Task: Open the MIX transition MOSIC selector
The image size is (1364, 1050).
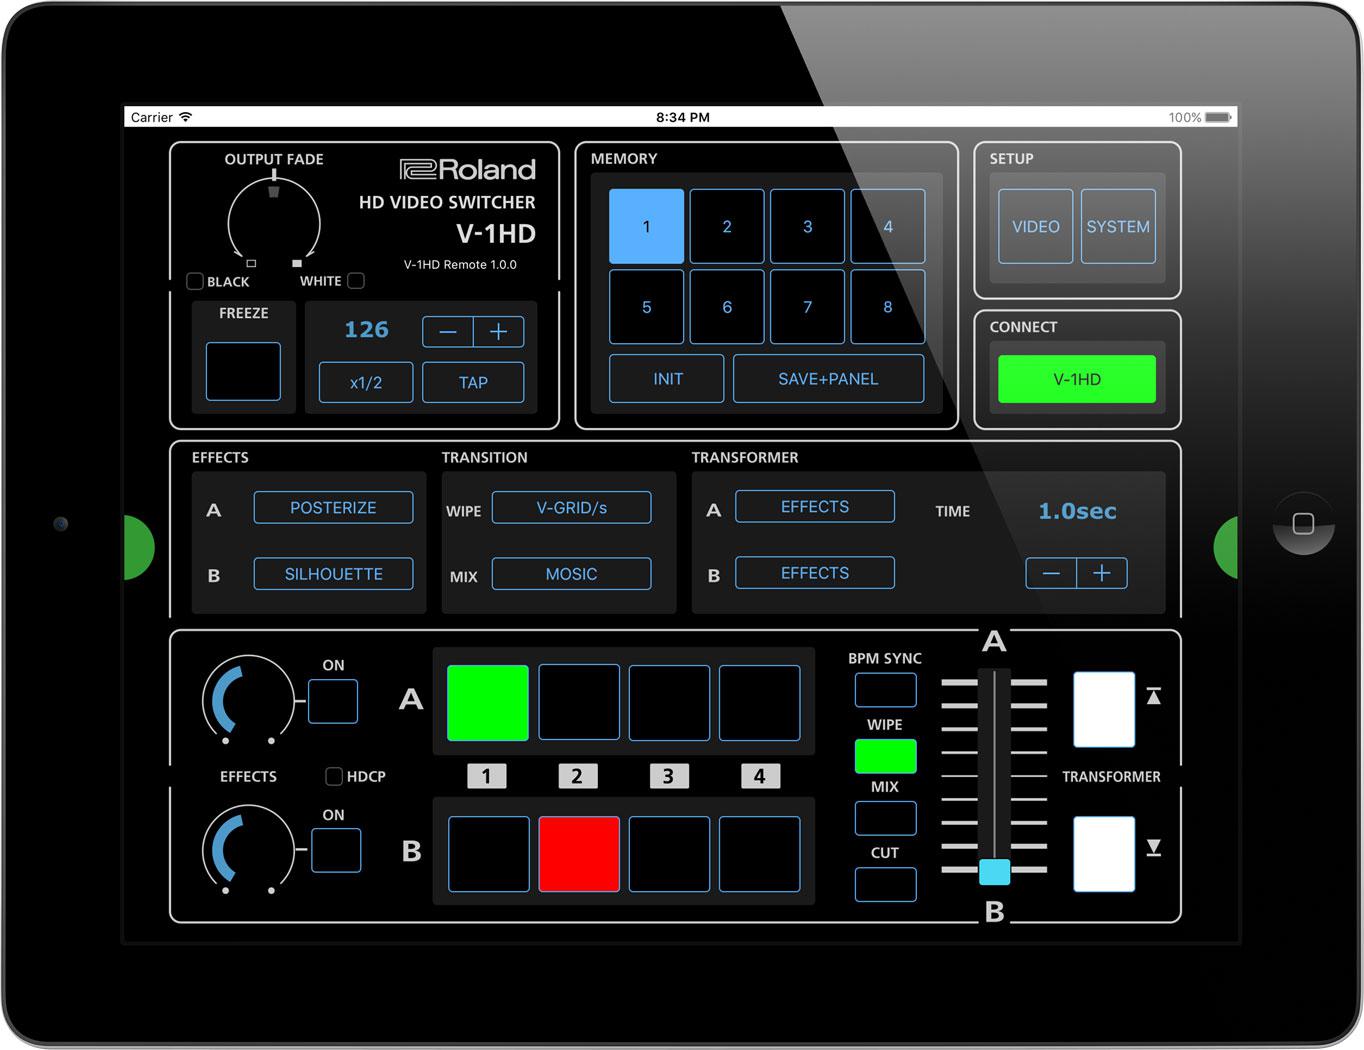Action: point(572,574)
